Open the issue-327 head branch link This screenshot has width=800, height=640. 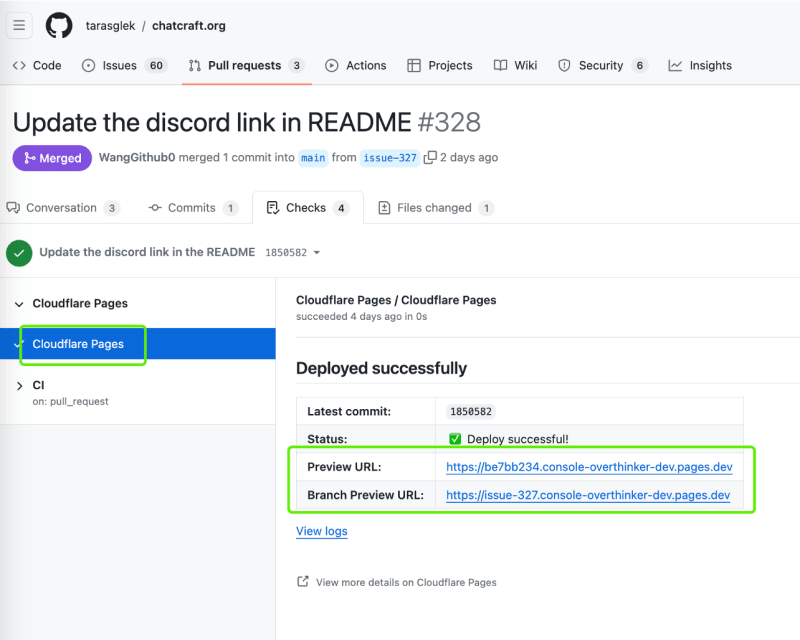[x=390, y=158]
